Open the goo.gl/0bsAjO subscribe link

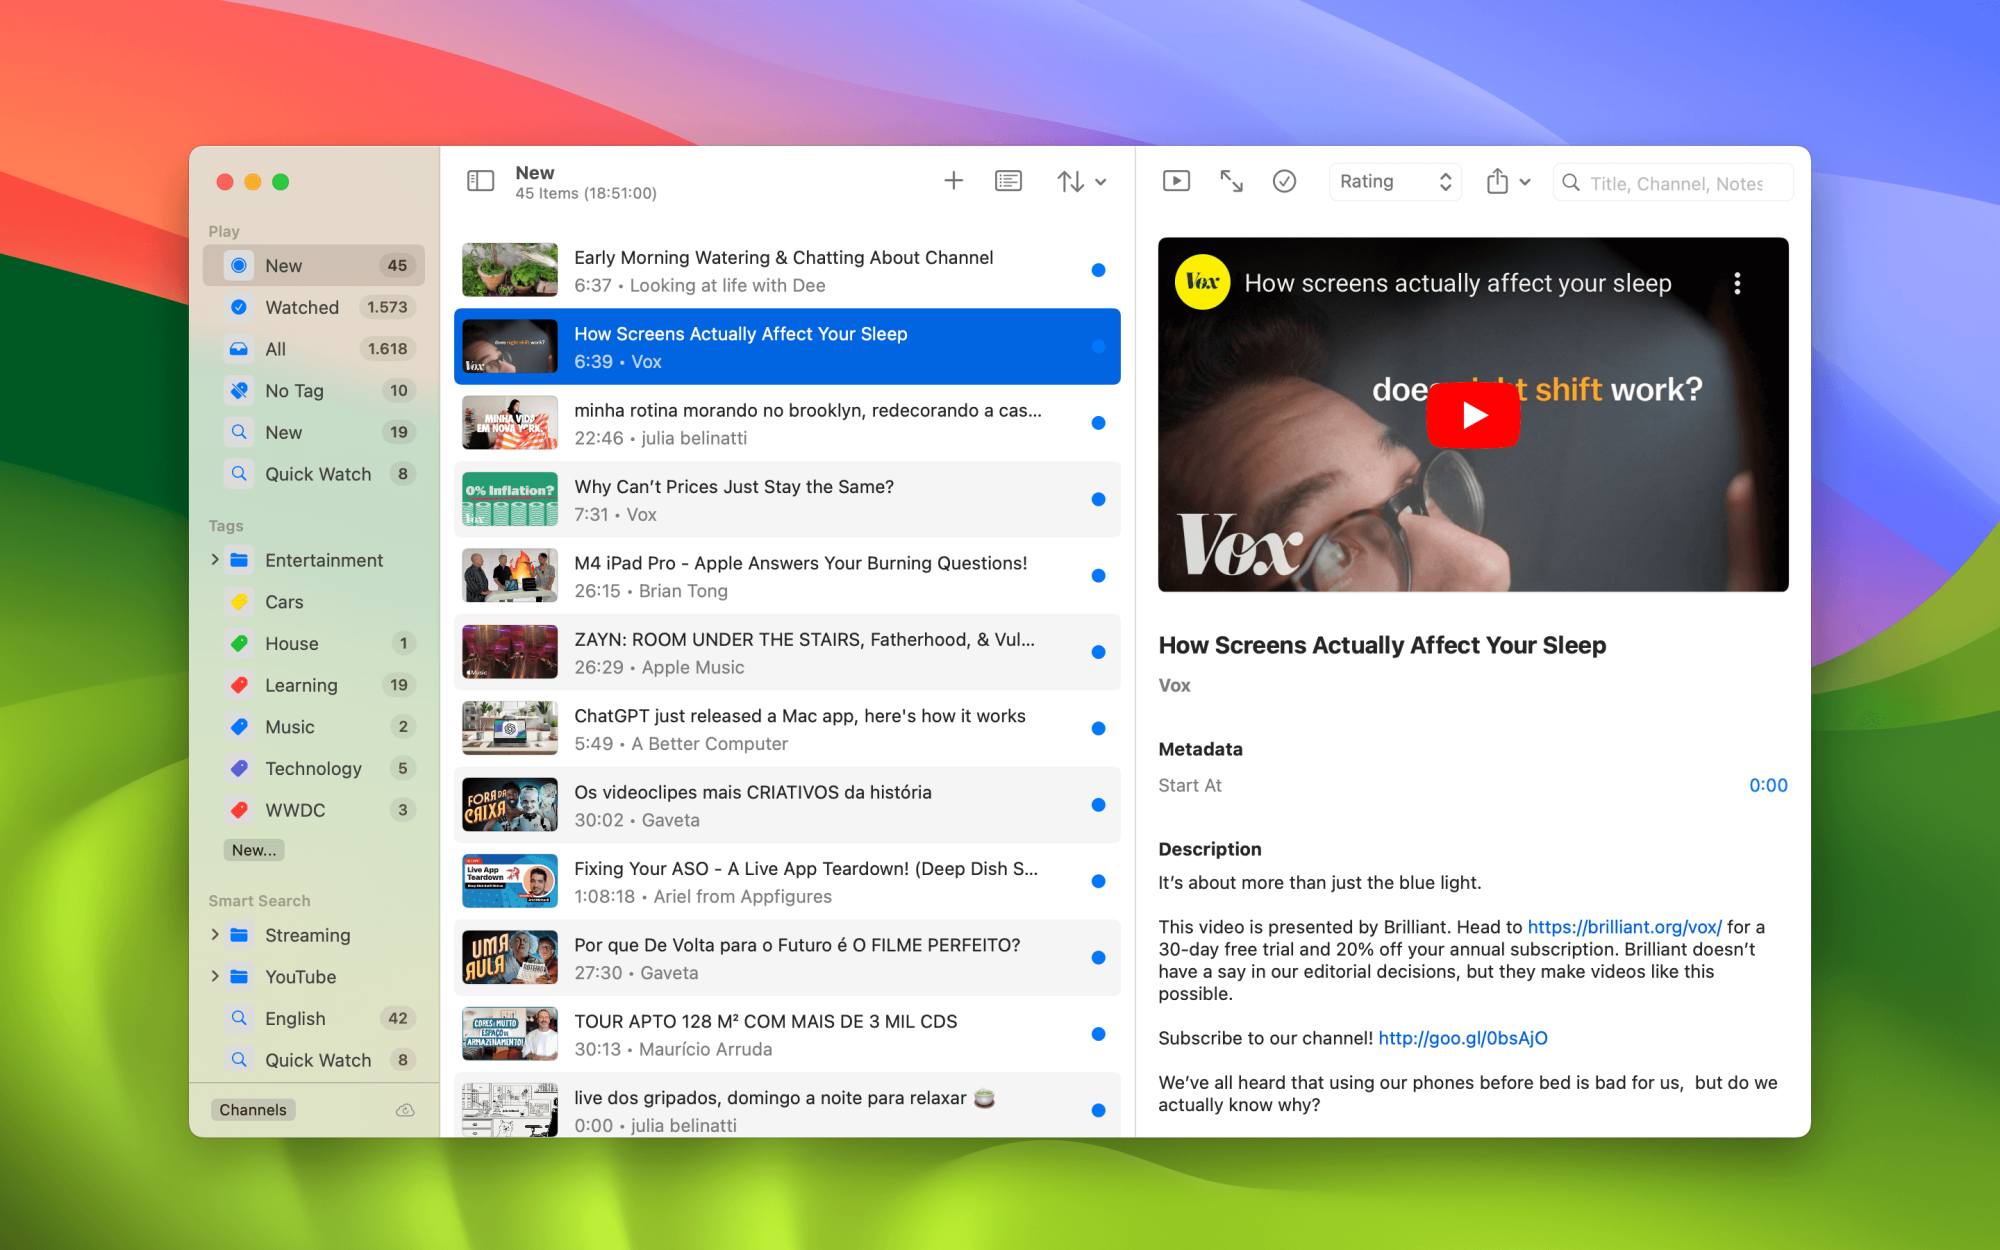(1462, 1038)
